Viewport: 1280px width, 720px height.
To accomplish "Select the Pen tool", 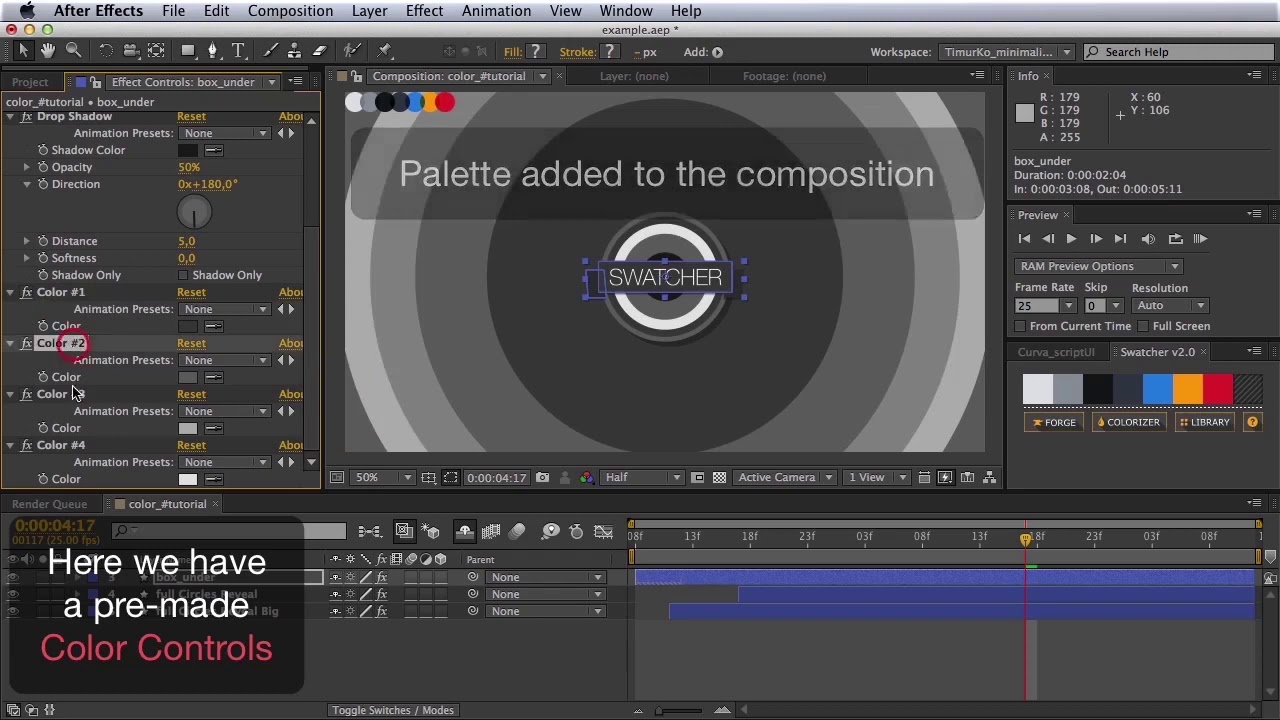I will (x=213, y=51).
